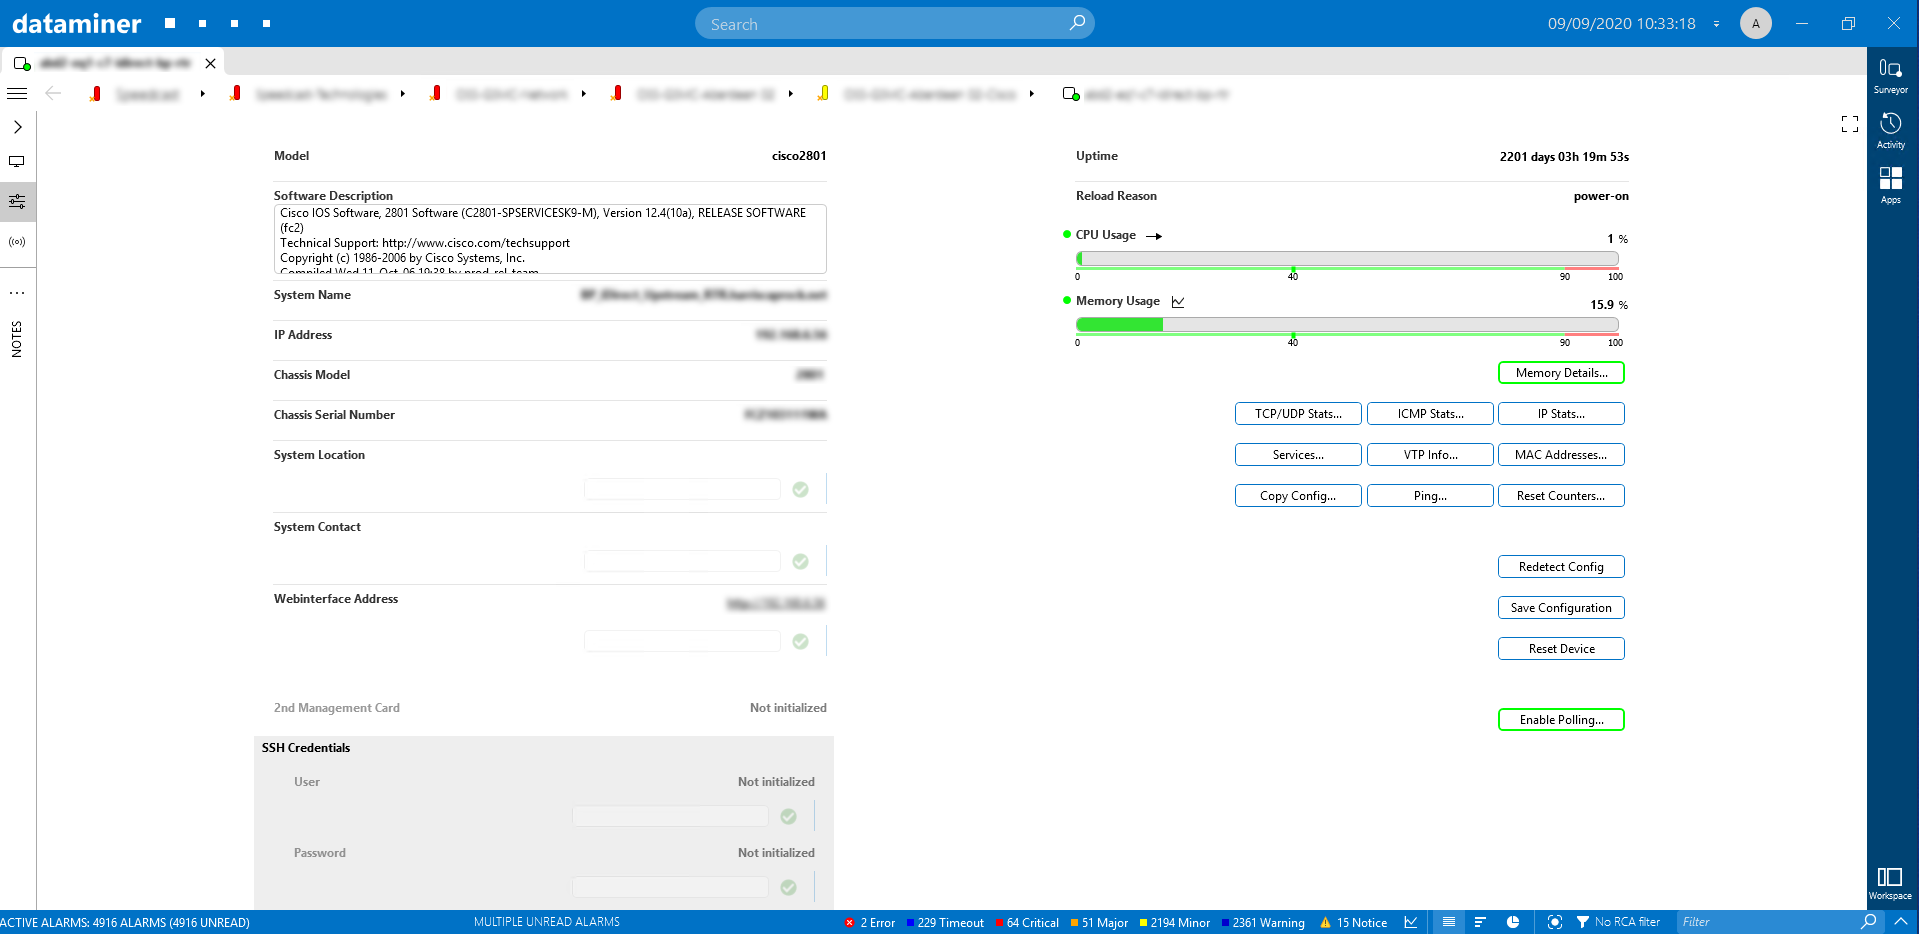1919x934 pixels.
Task: Click the alarm Filter input field
Action: tap(1766, 922)
